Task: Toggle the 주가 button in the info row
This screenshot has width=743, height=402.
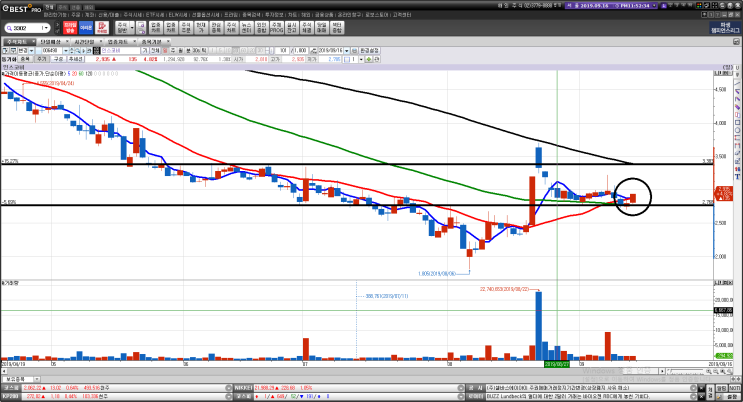Action: pyautogui.click(x=42, y=59)
